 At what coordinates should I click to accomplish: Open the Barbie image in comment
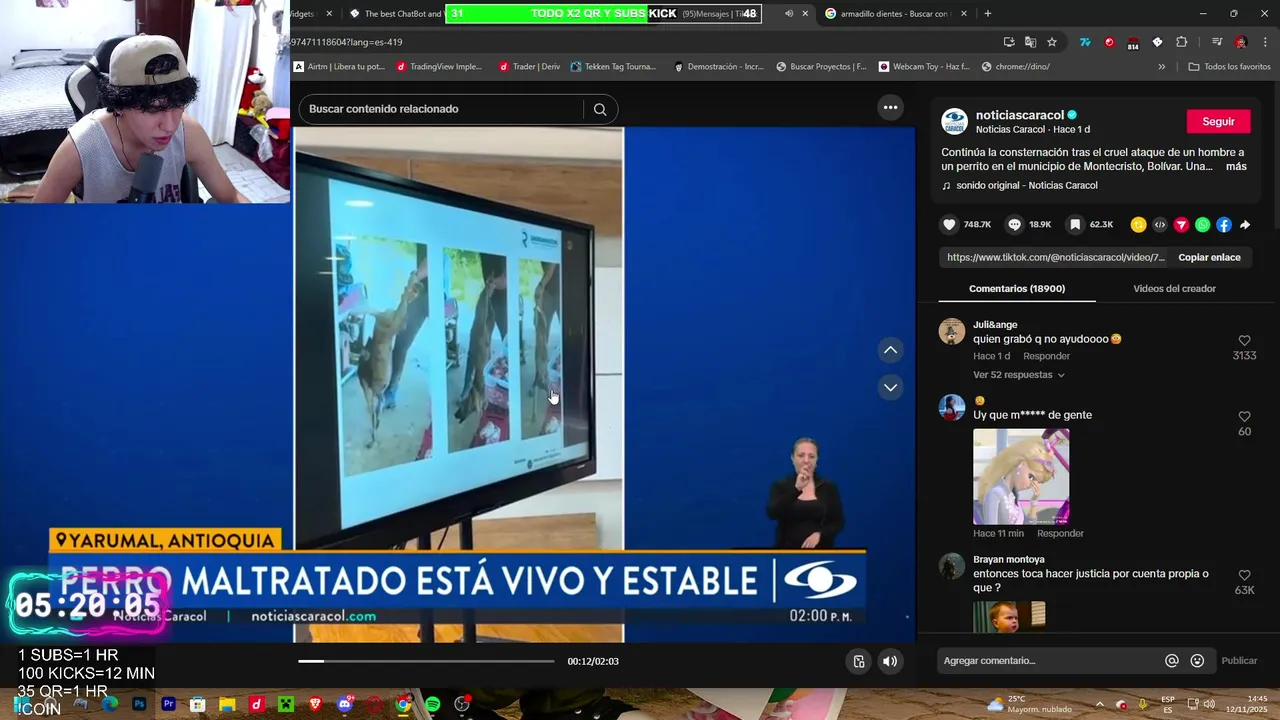point(1021,477)
